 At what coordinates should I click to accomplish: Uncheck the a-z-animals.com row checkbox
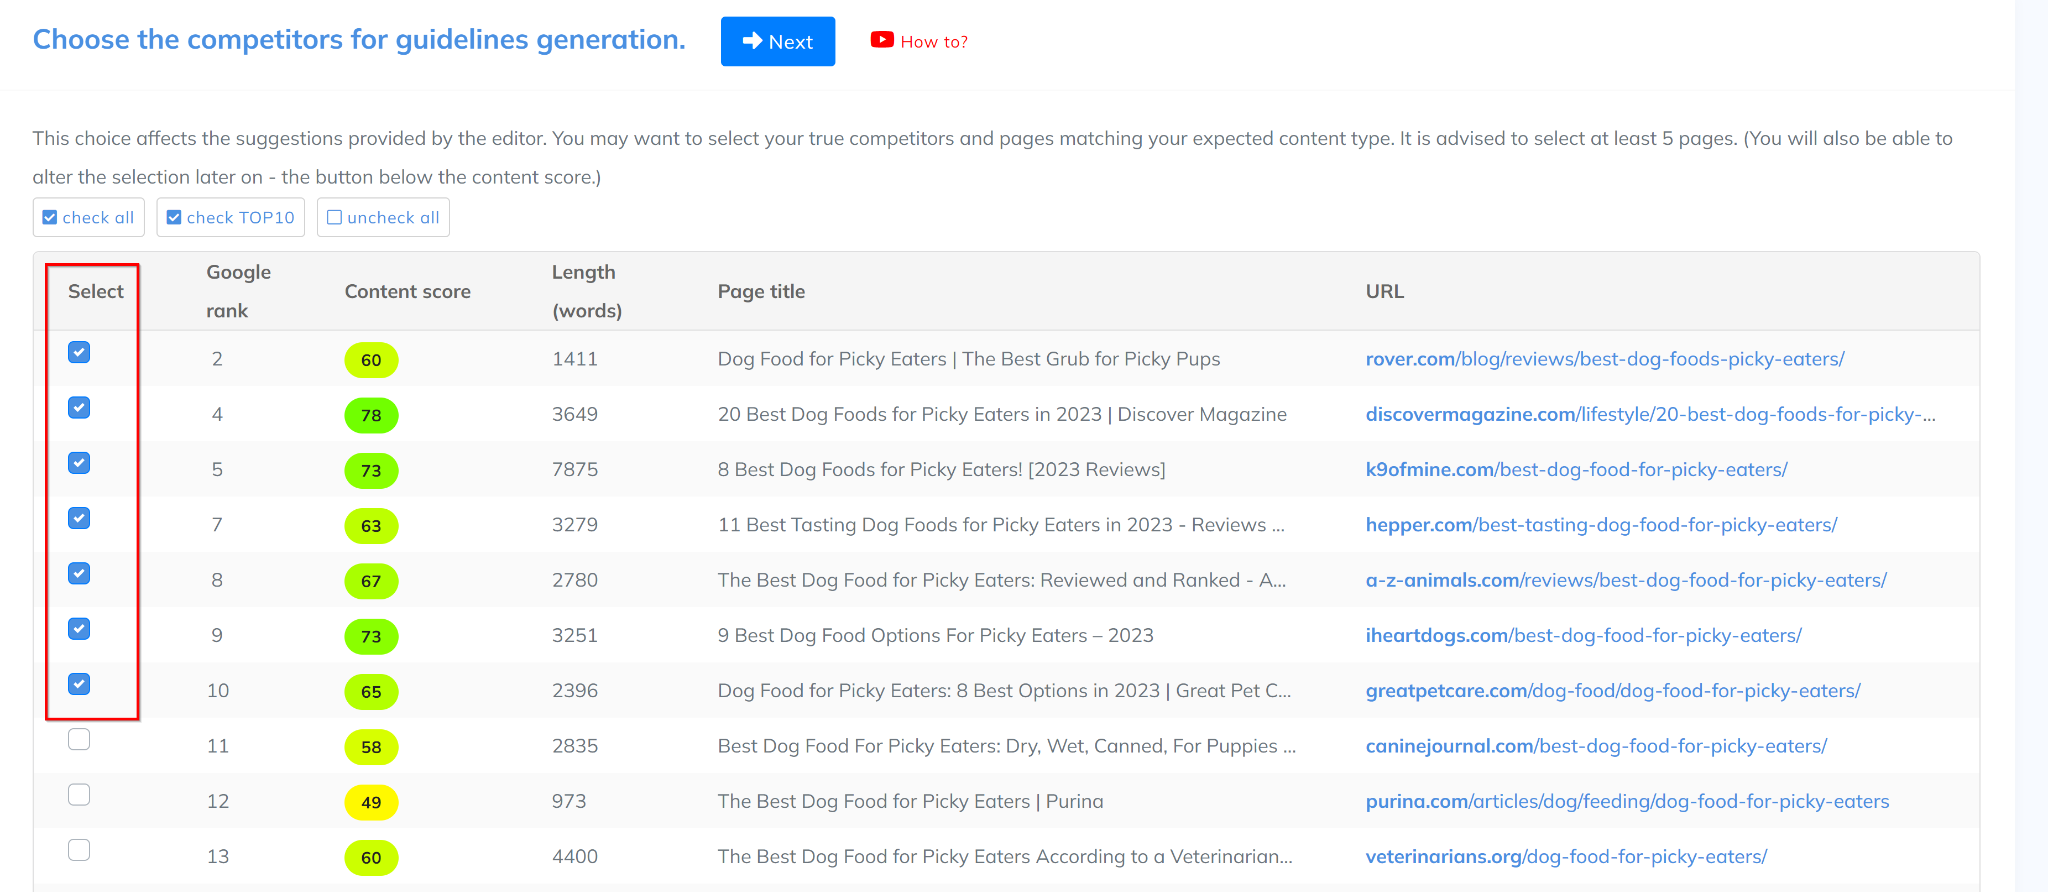[79, 573]
